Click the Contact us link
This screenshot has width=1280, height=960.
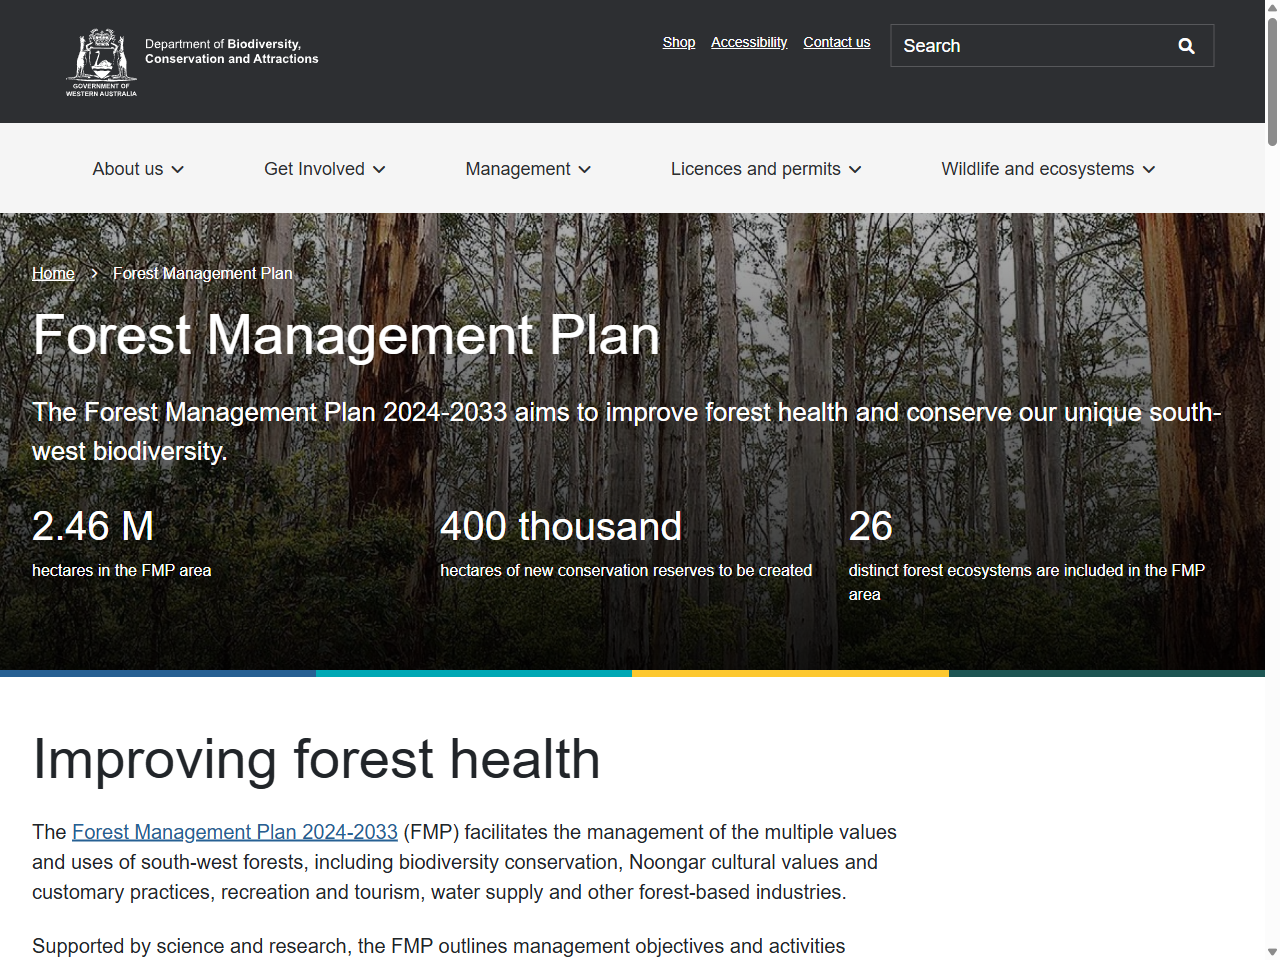coord(836,42)
